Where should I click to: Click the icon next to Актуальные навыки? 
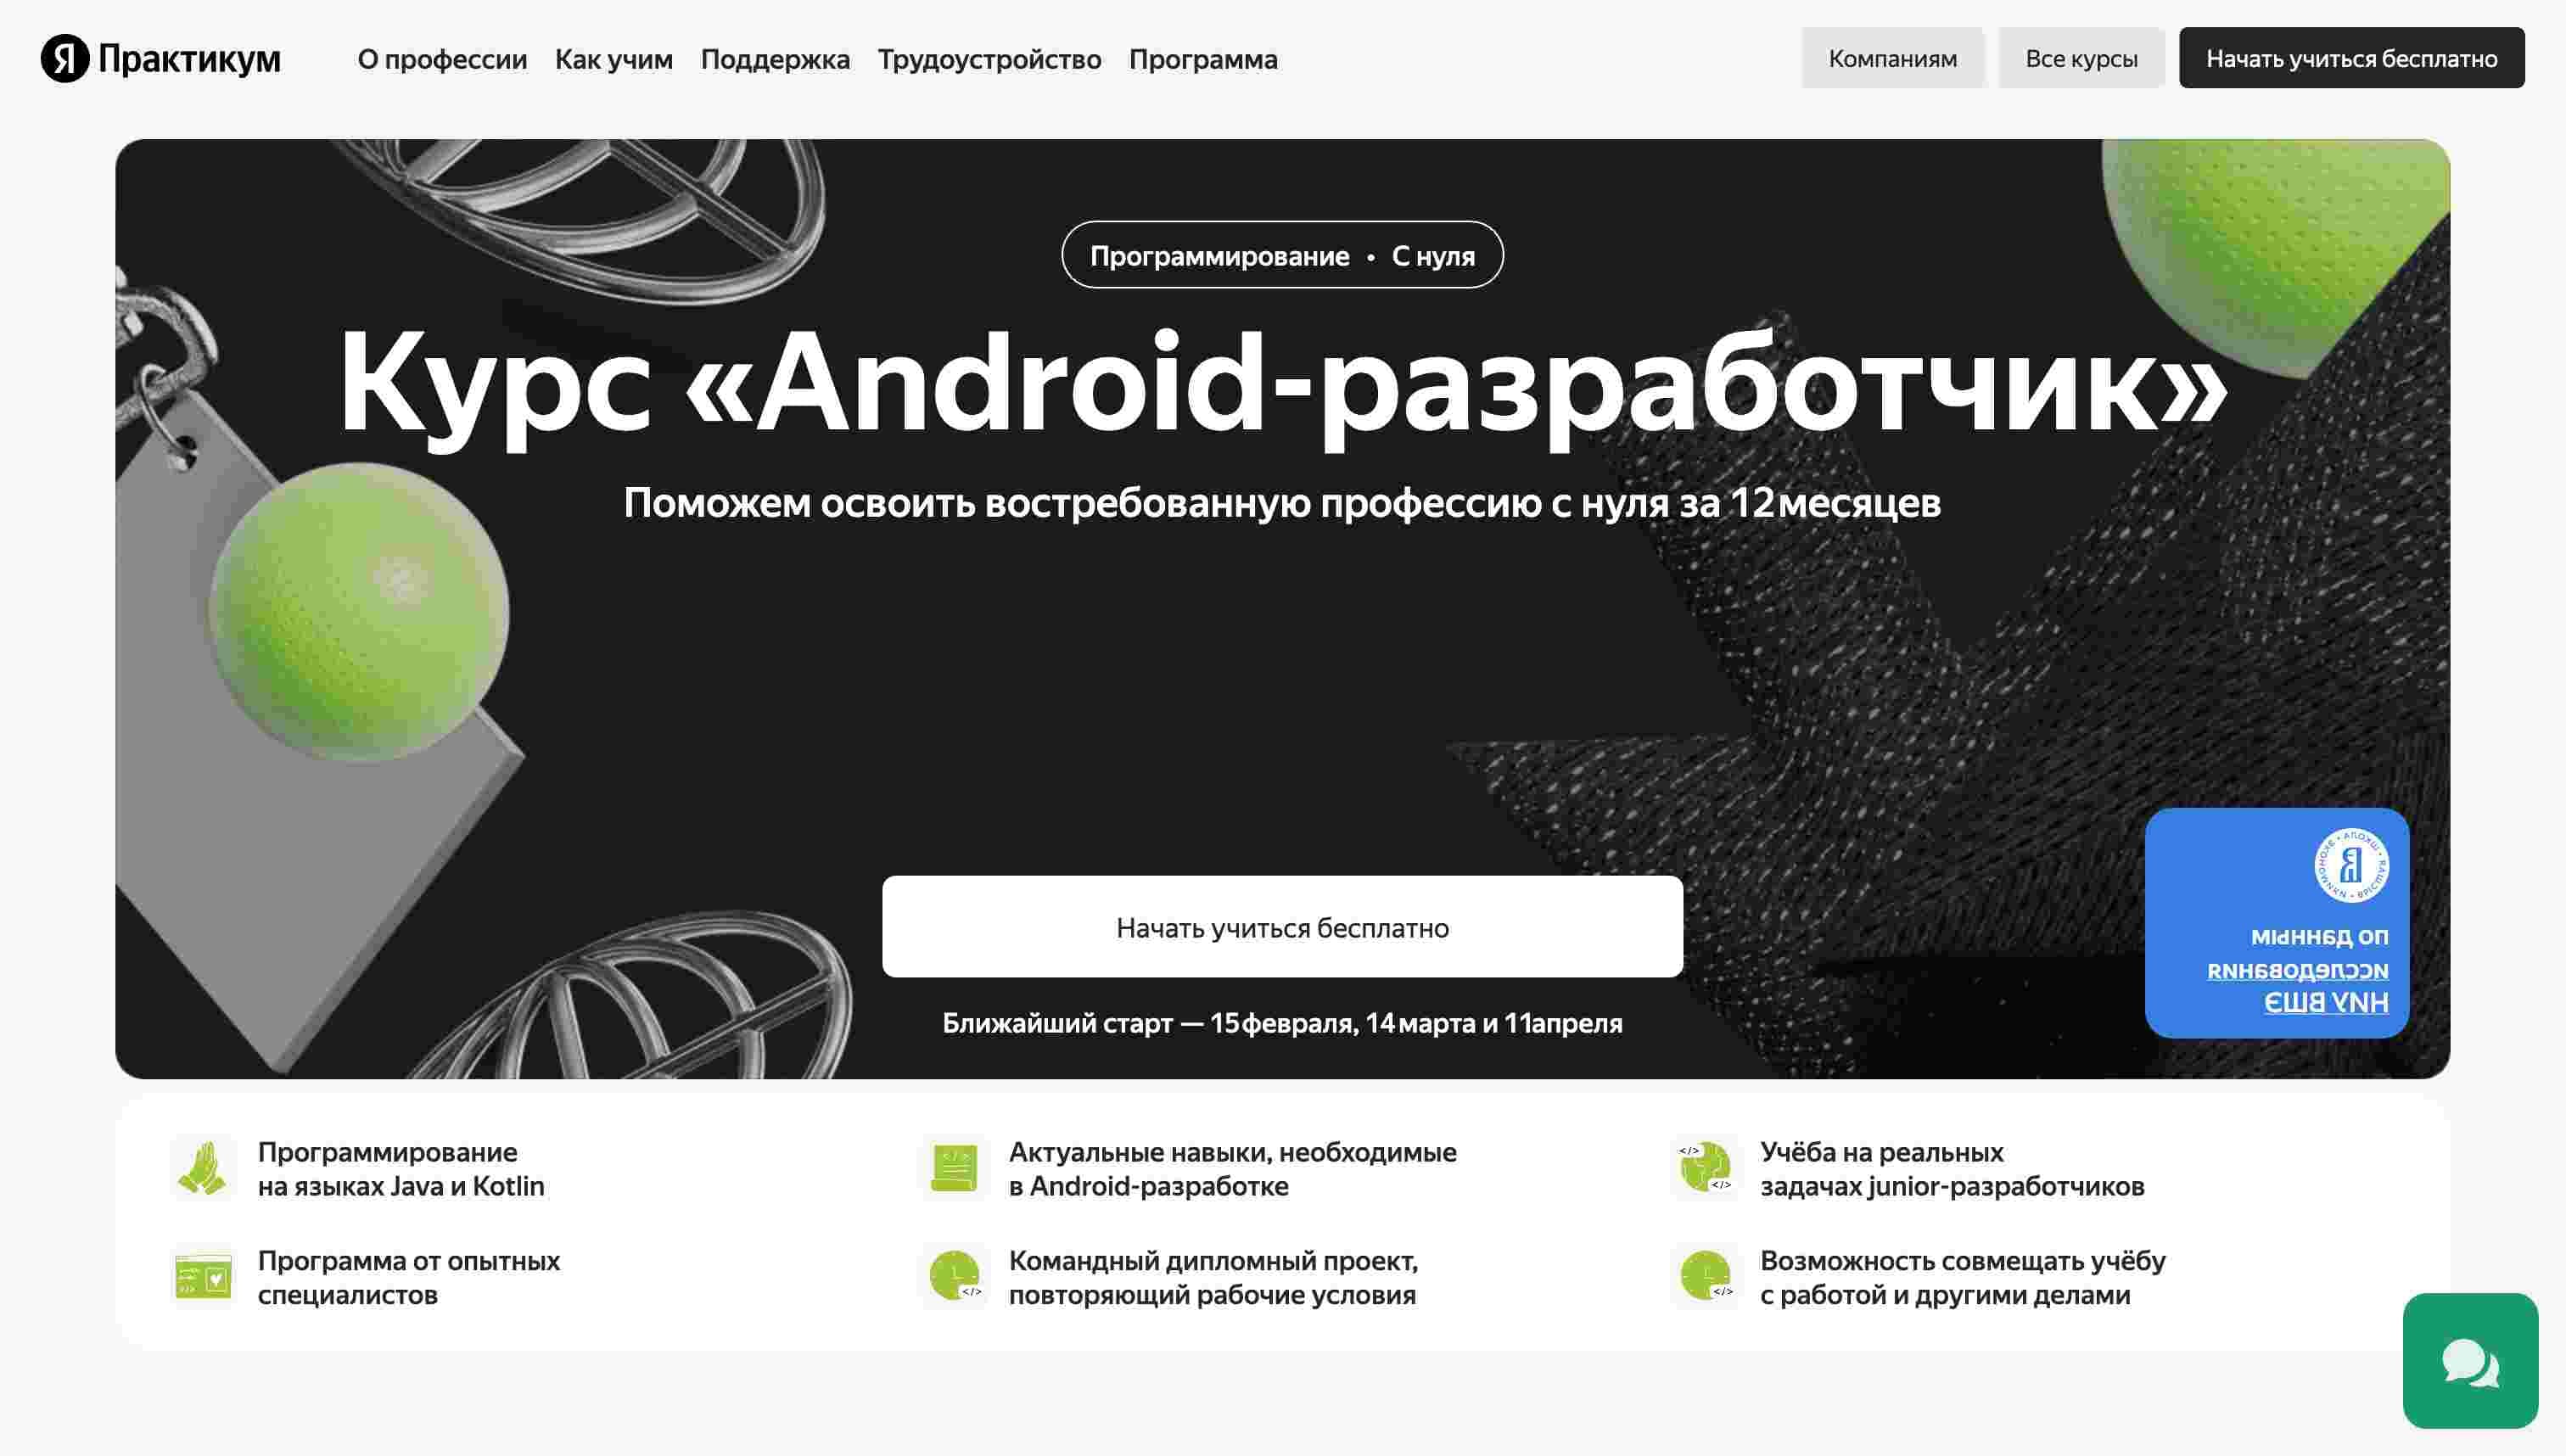point(953,1168)
